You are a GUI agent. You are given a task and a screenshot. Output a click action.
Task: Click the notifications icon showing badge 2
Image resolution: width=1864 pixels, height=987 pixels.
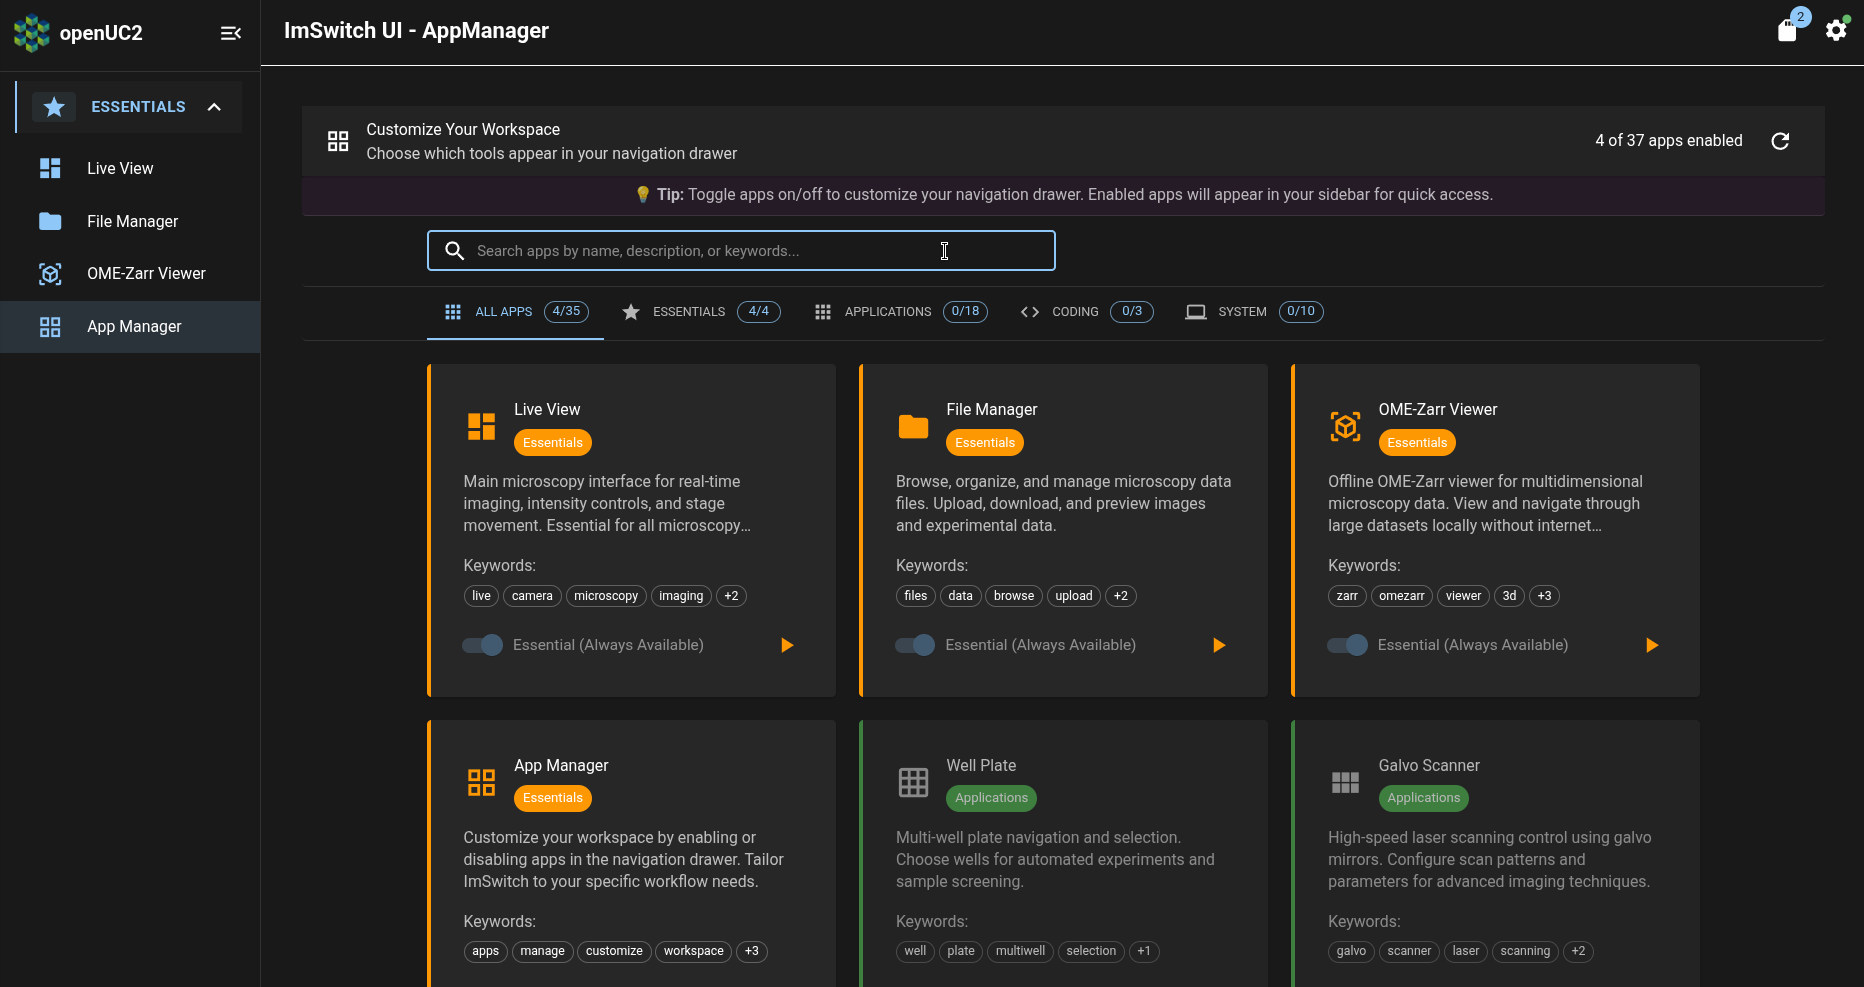(x=1788, y=30)
